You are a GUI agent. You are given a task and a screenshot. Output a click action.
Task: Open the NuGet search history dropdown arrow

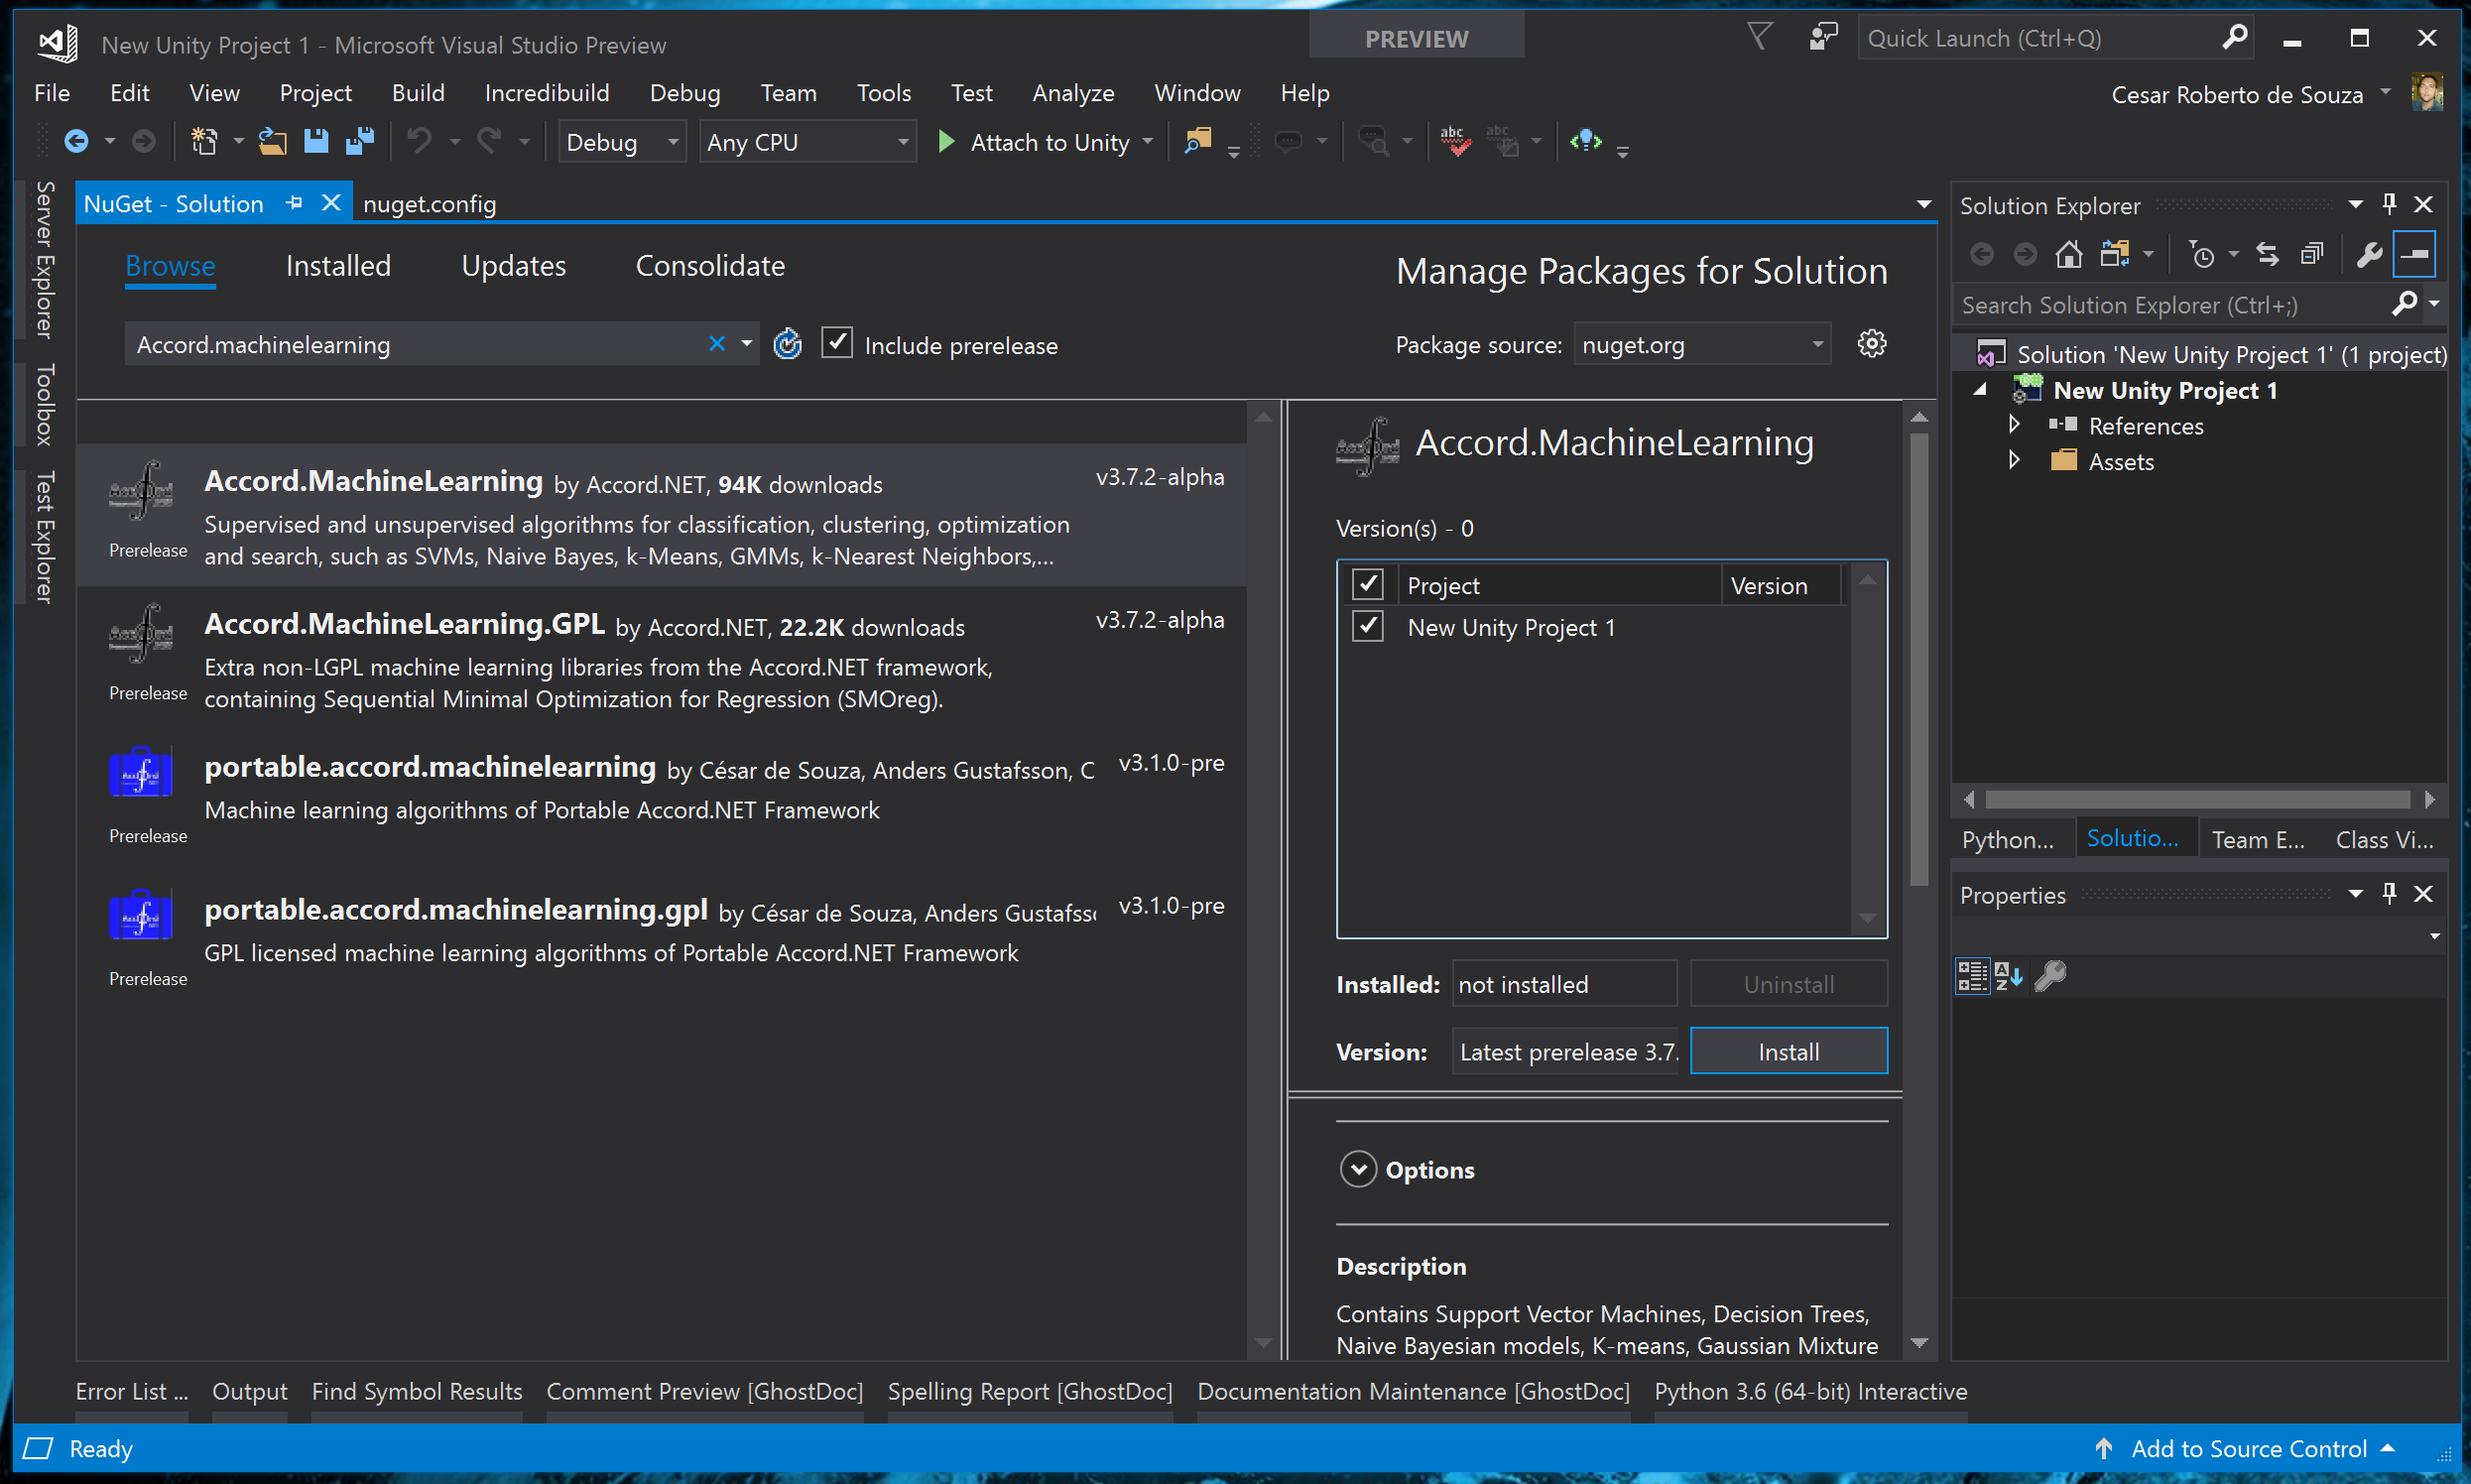(746, 344)
